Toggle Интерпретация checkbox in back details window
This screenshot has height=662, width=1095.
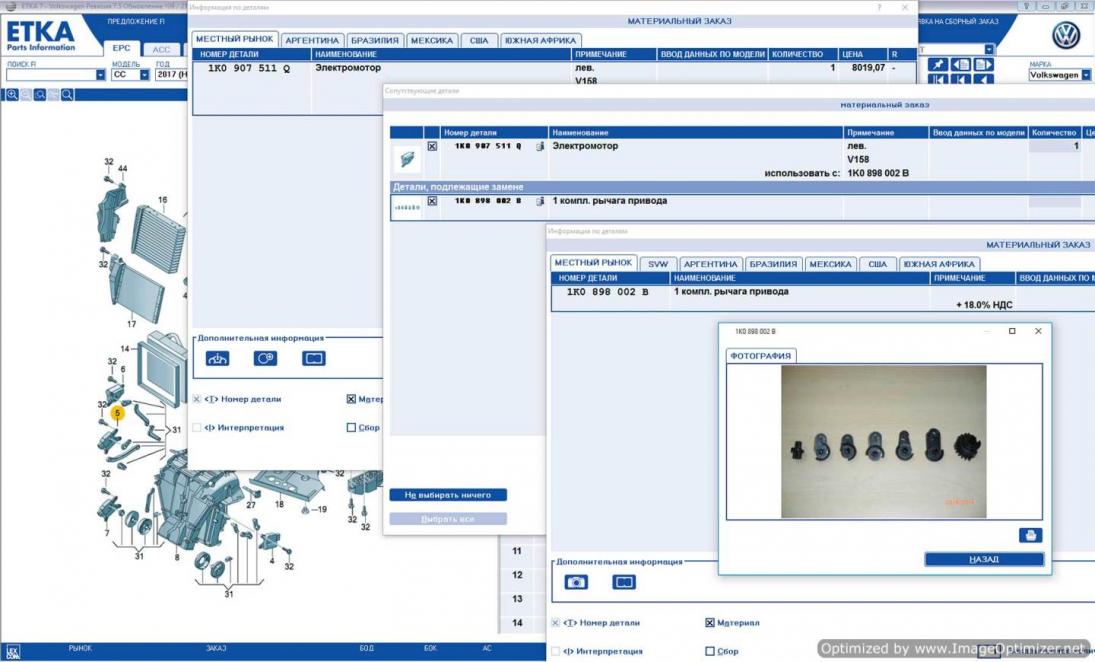[197, 427]
